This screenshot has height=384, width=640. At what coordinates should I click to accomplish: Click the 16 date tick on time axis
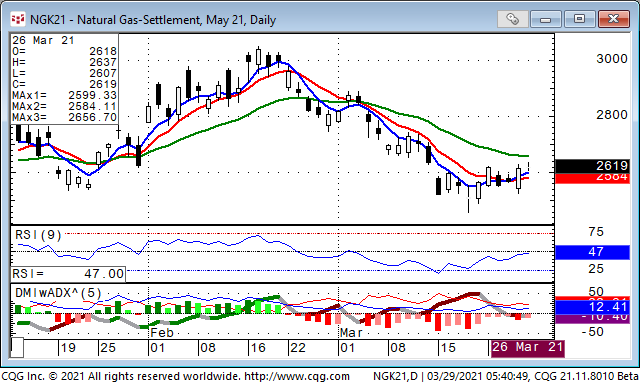258,348
